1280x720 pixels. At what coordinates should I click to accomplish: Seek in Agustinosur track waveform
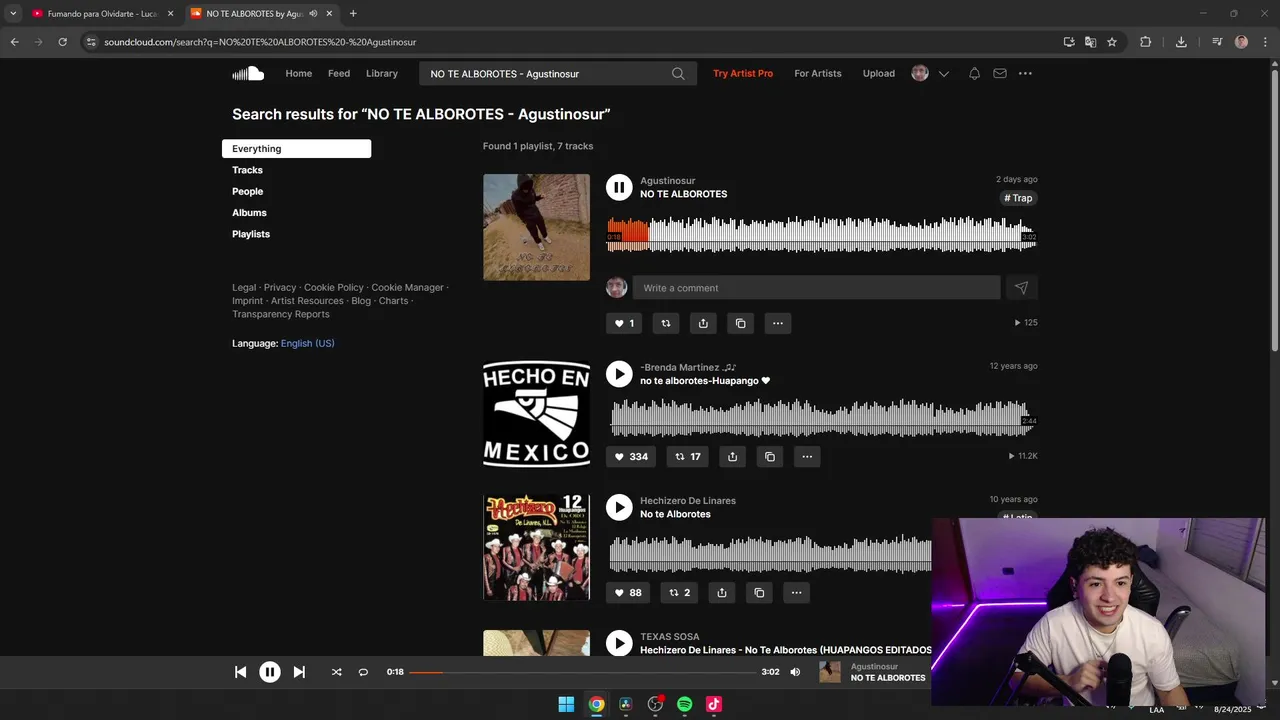pyautogui.click(x=821, y=234)
